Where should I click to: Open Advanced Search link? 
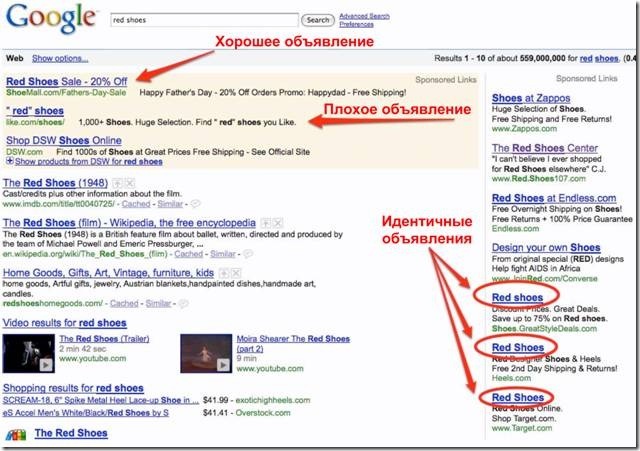click(x=364, y=16)
